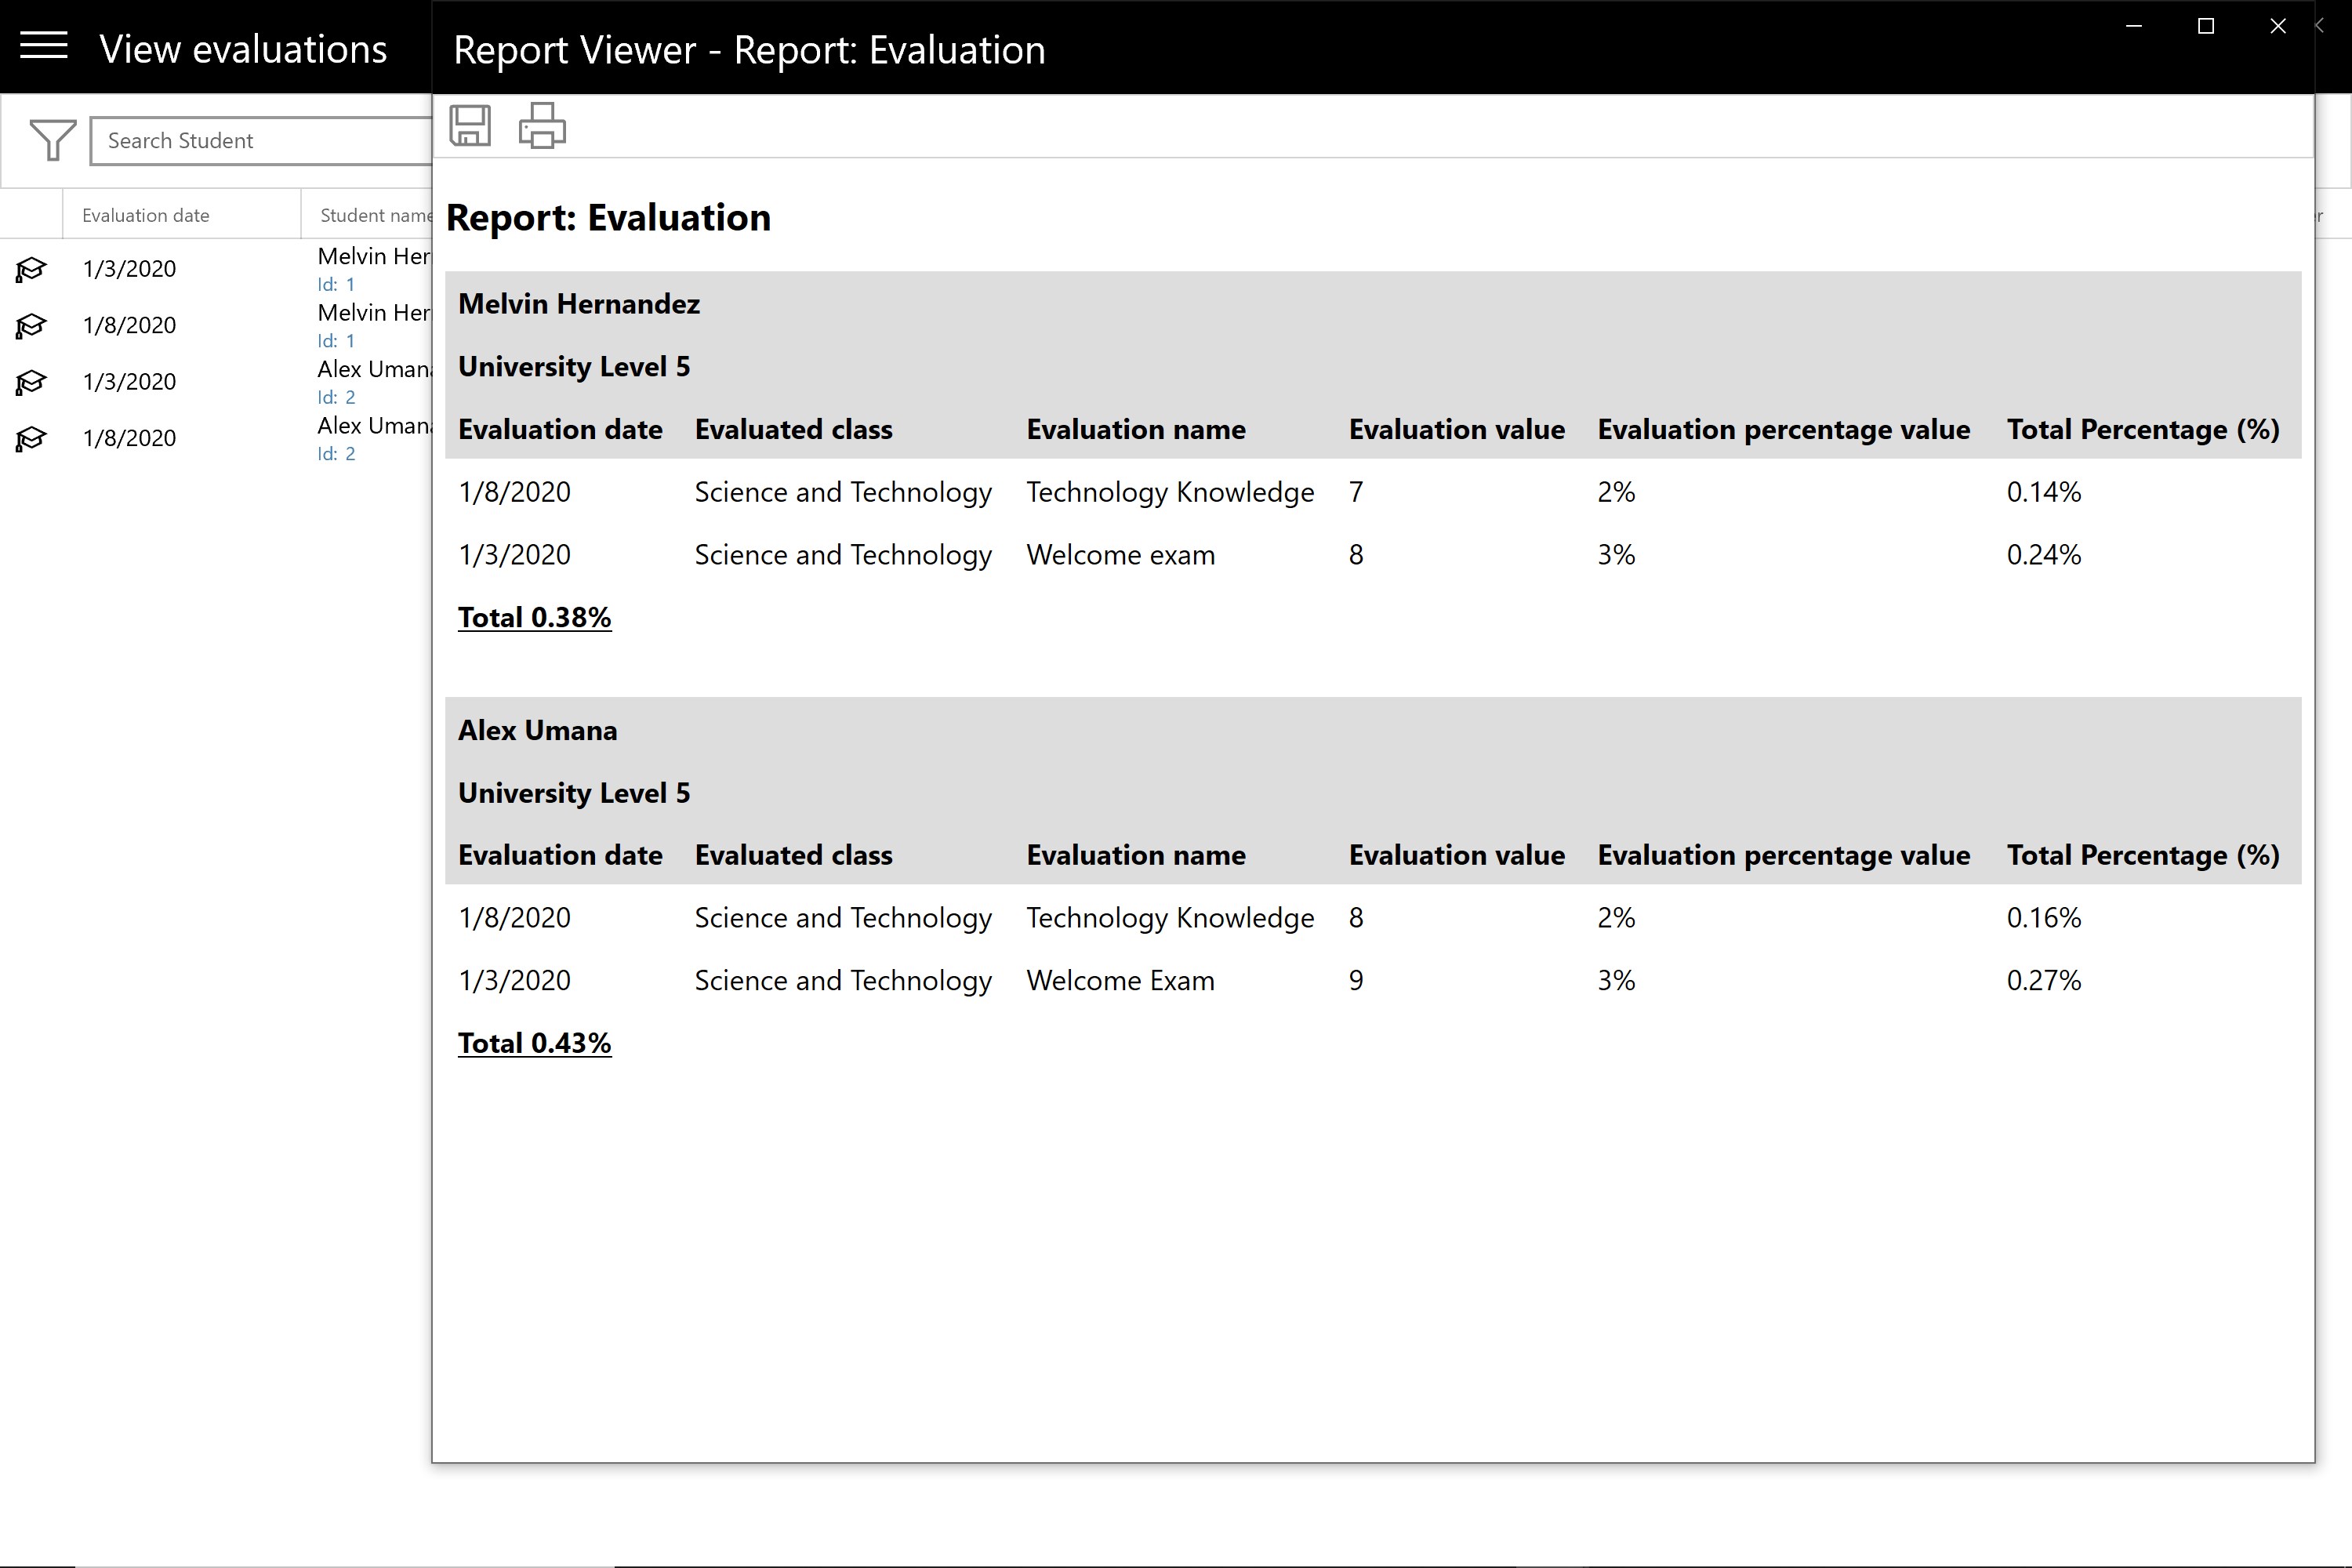Click the print report printer icon

[542, 126]
